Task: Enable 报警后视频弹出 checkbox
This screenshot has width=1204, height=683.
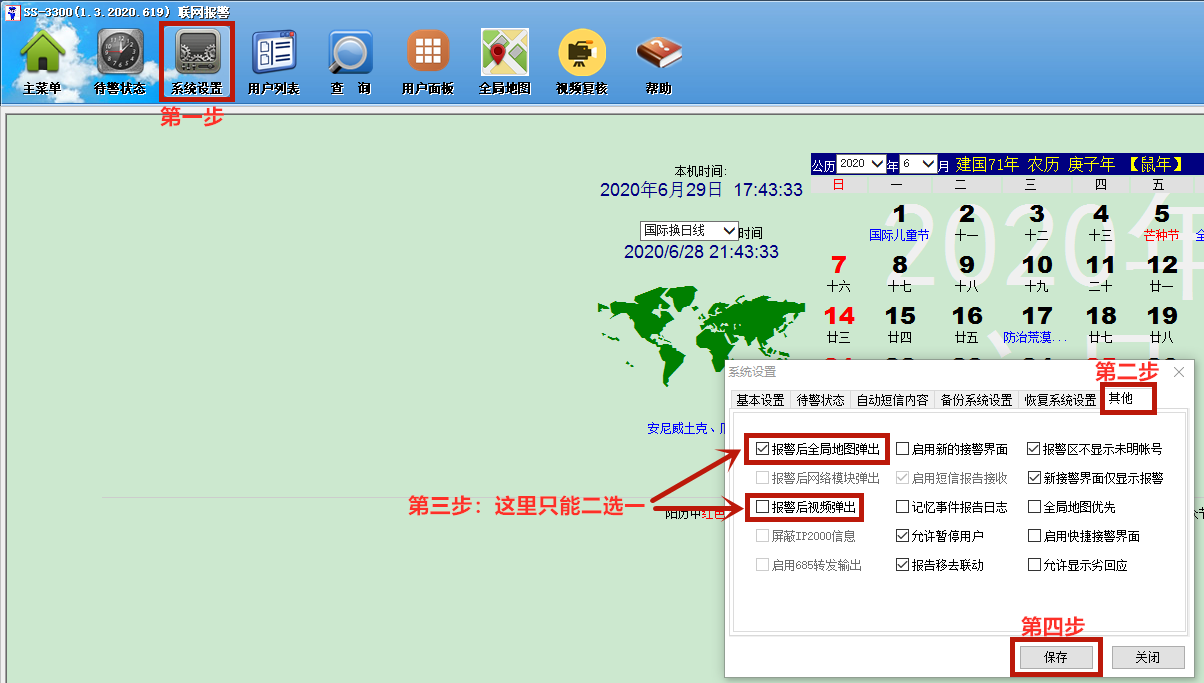Action: 763,508
